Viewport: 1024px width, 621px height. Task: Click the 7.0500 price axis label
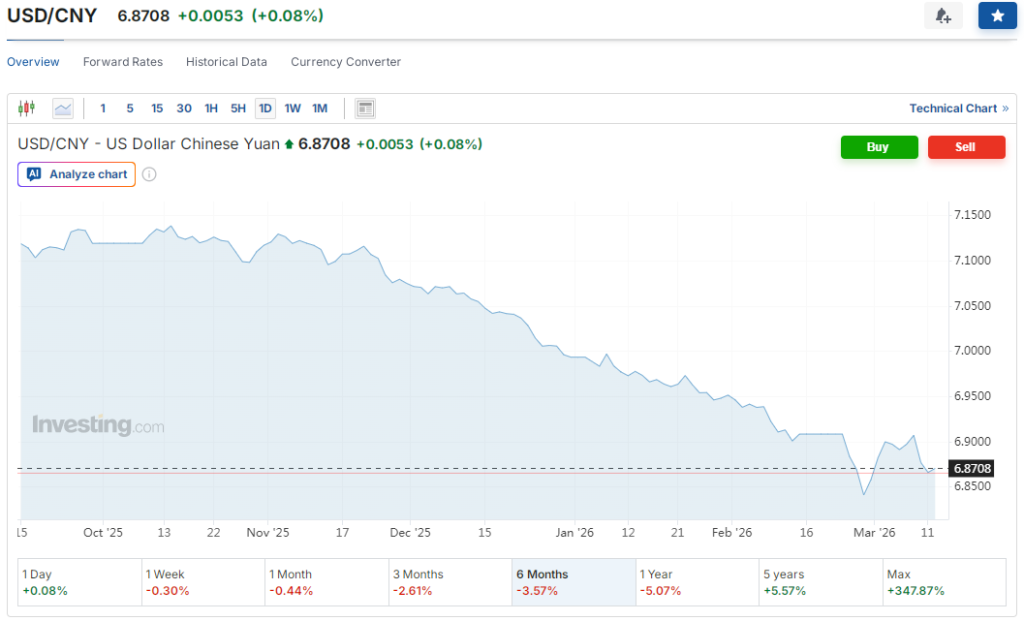(x=972, y=306)
